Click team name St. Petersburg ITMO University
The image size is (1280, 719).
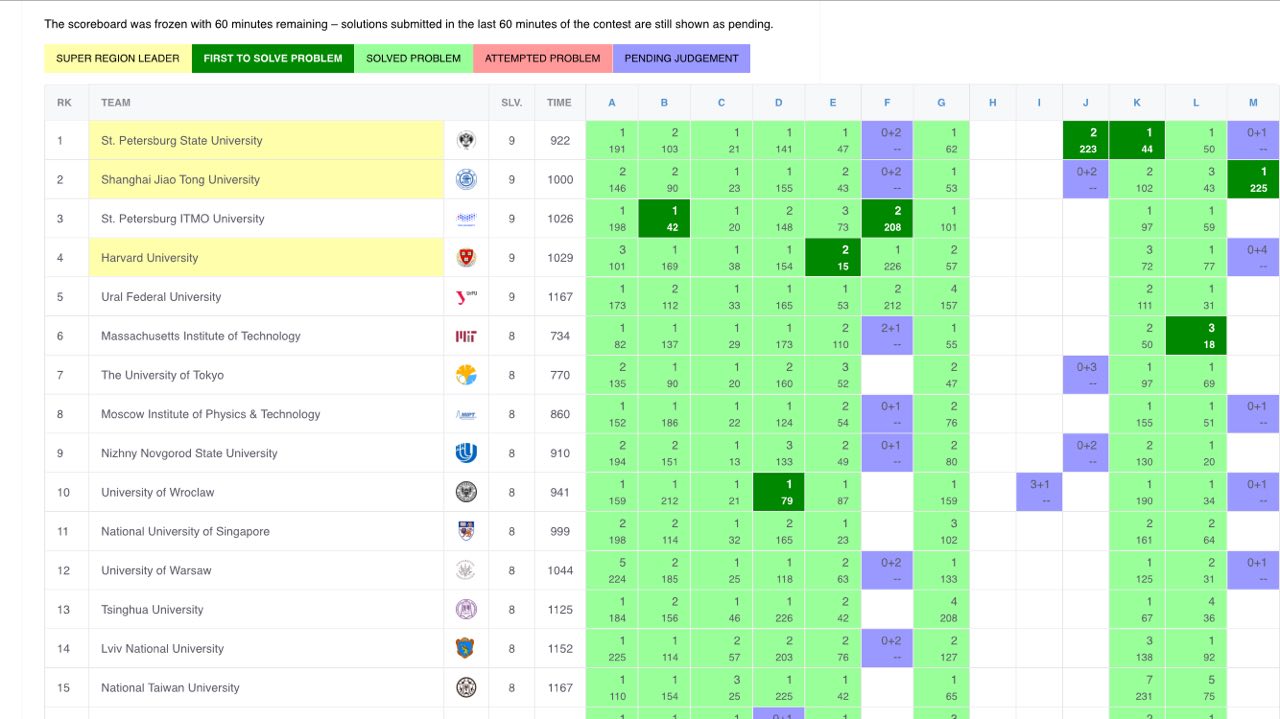(183, 219)
